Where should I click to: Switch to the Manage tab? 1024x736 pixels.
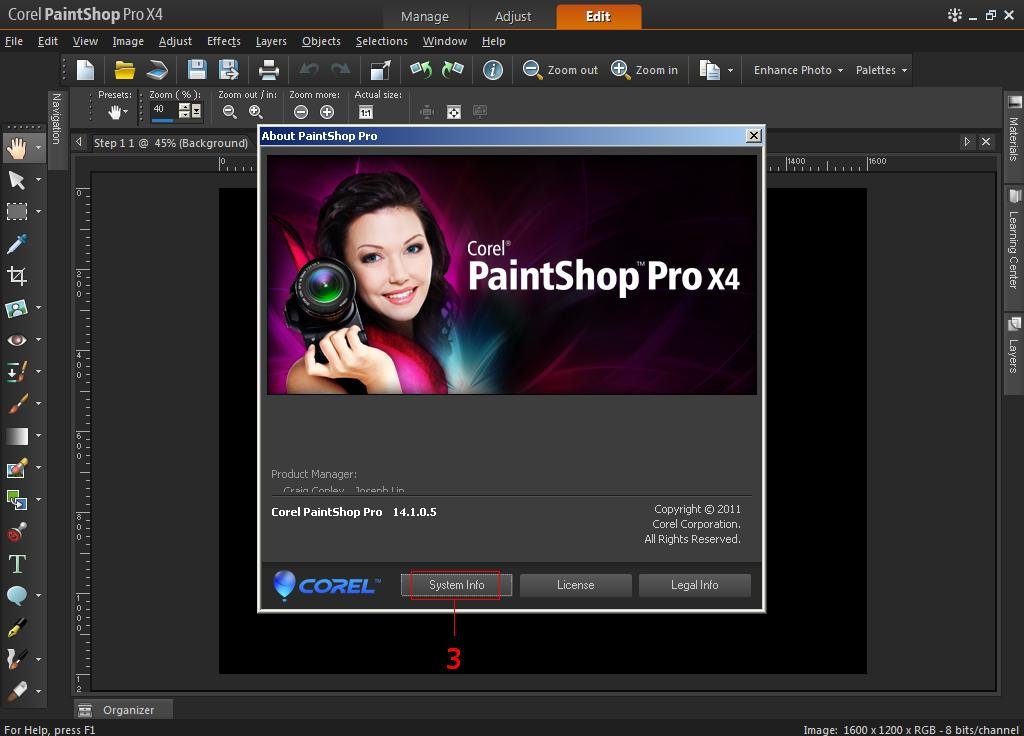424,16
